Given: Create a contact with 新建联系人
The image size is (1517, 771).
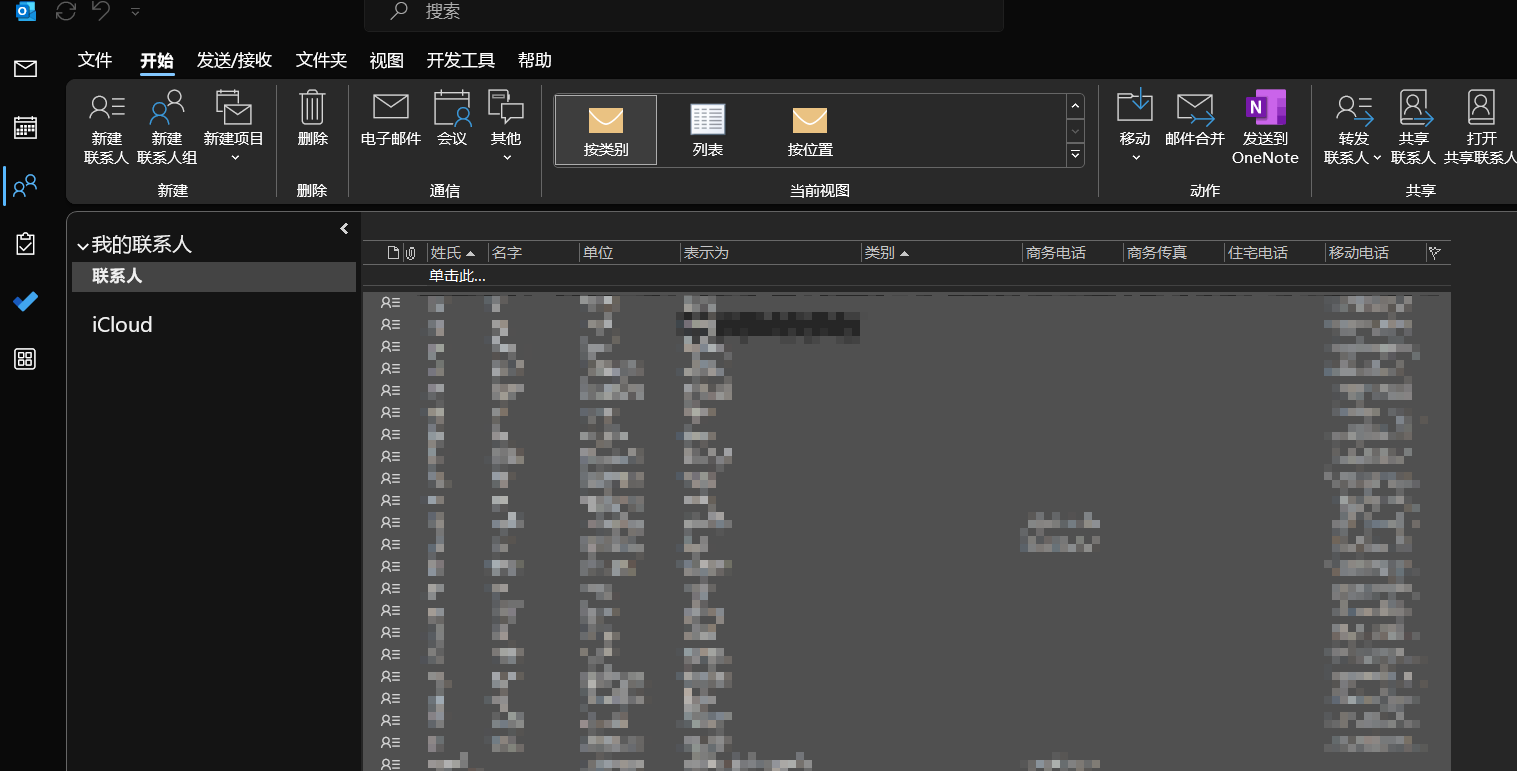Looking at the screenshot, I should 106,128.
